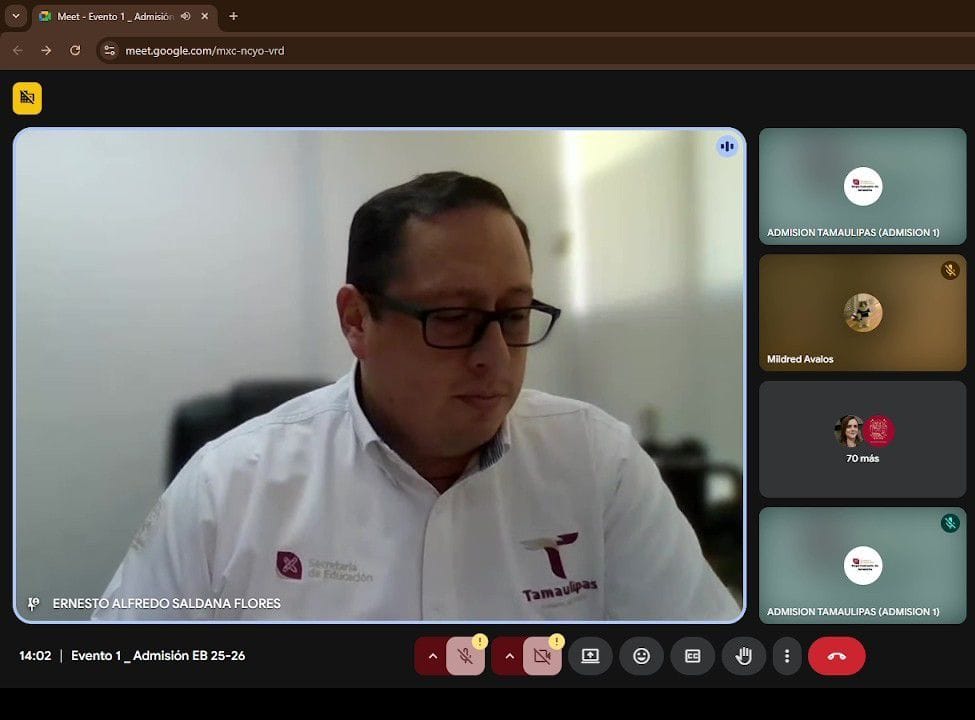Screen dimensions: 975x720
Task: Click the yellow camera-off indicator icon
Action: click(27, 98)
